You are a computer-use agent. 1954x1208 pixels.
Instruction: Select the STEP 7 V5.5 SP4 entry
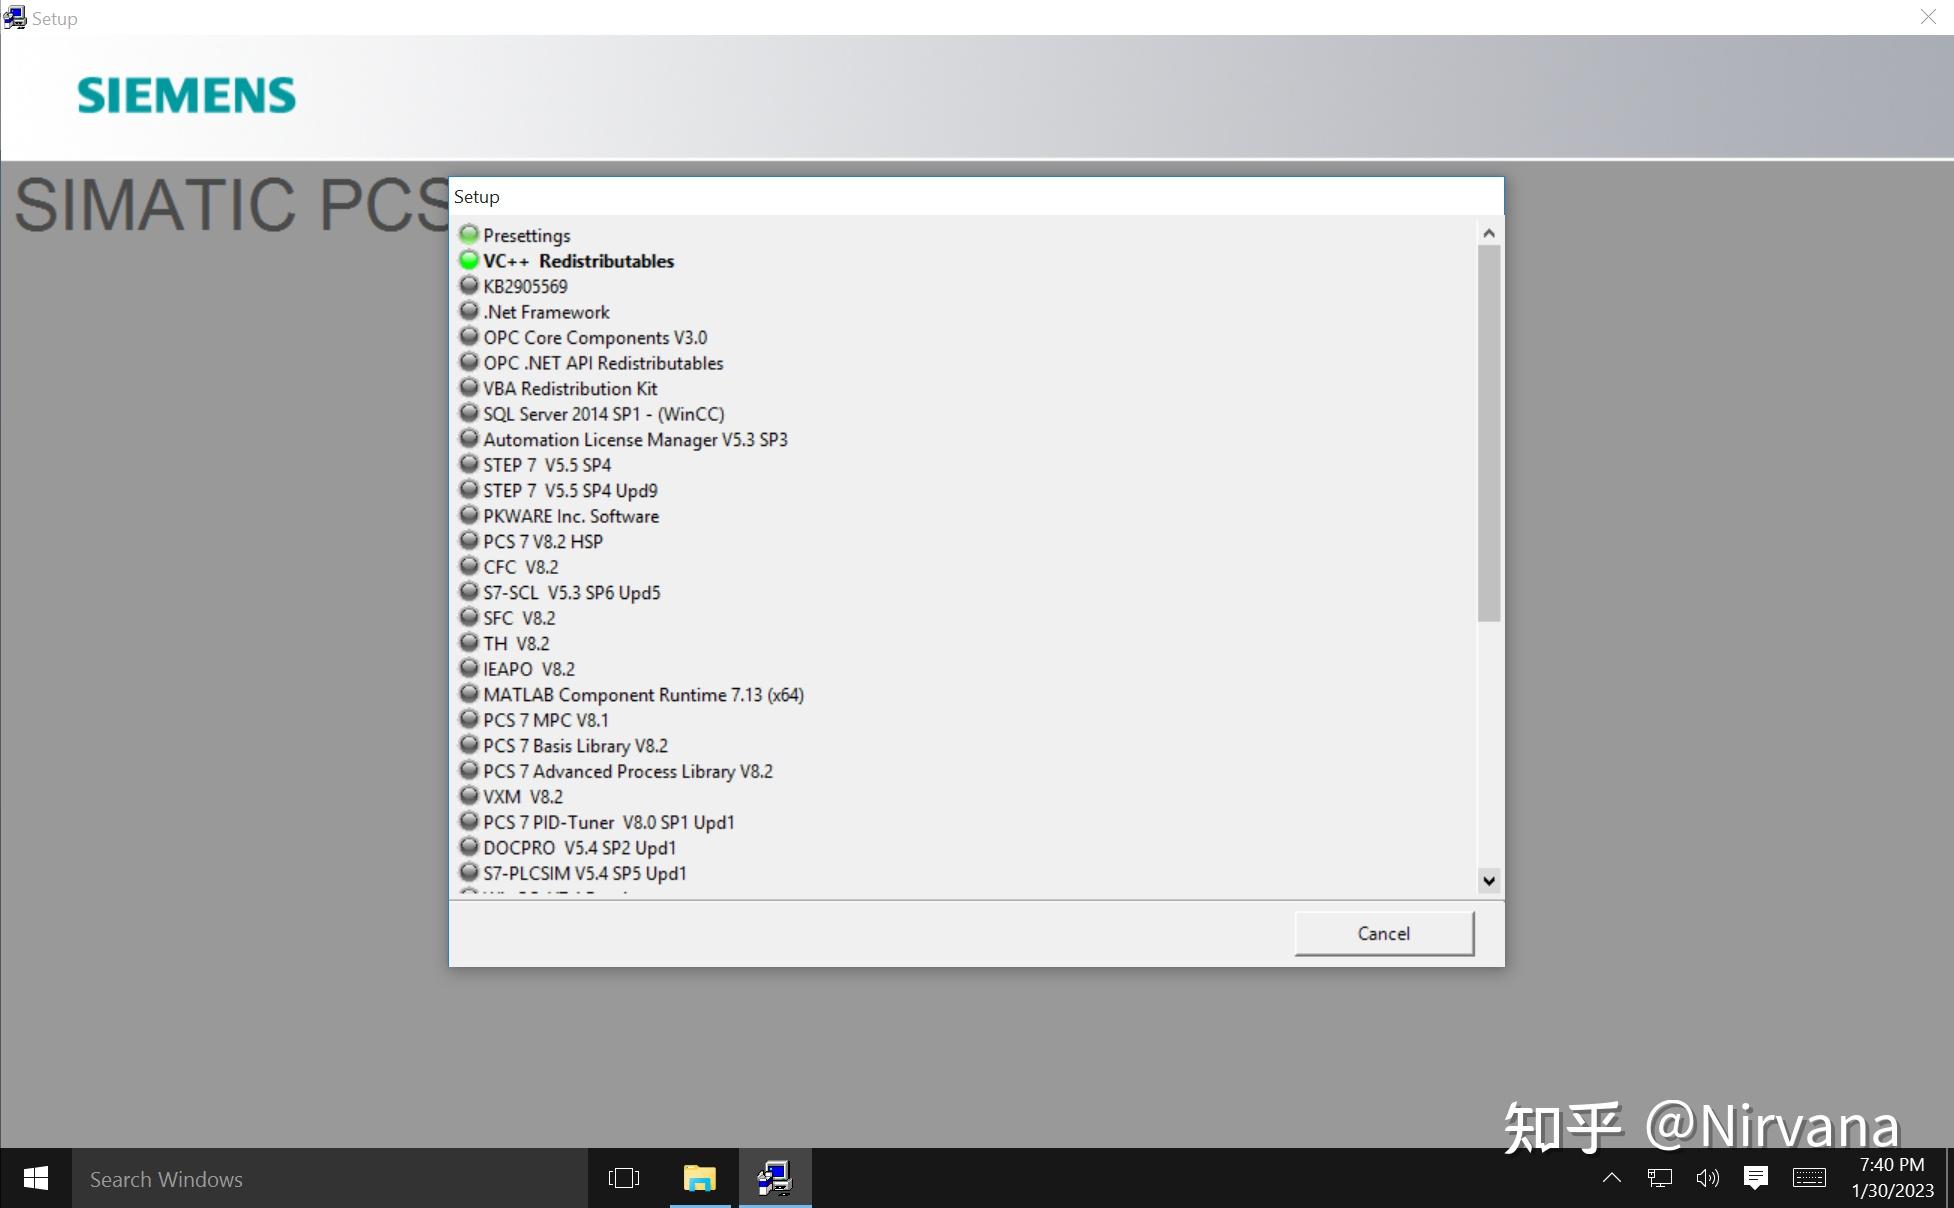(x=547, y=464)
